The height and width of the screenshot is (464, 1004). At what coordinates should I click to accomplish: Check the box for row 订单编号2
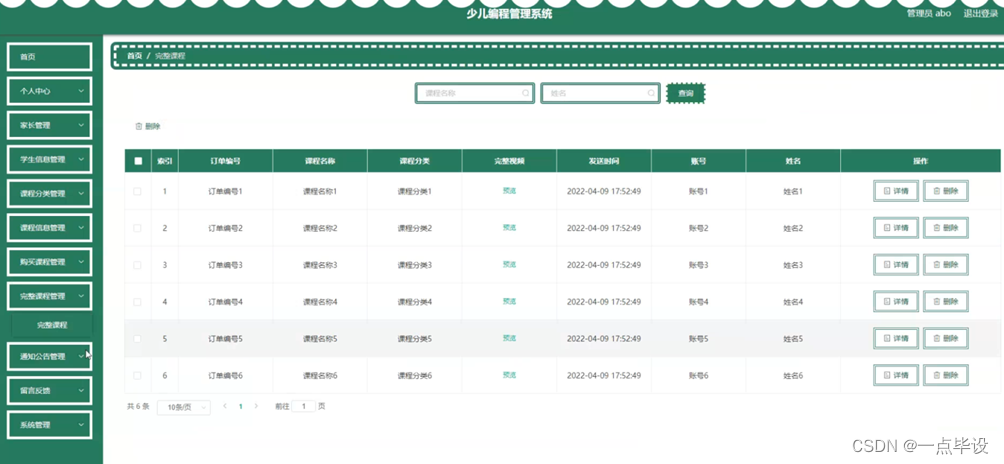[137, 228]
